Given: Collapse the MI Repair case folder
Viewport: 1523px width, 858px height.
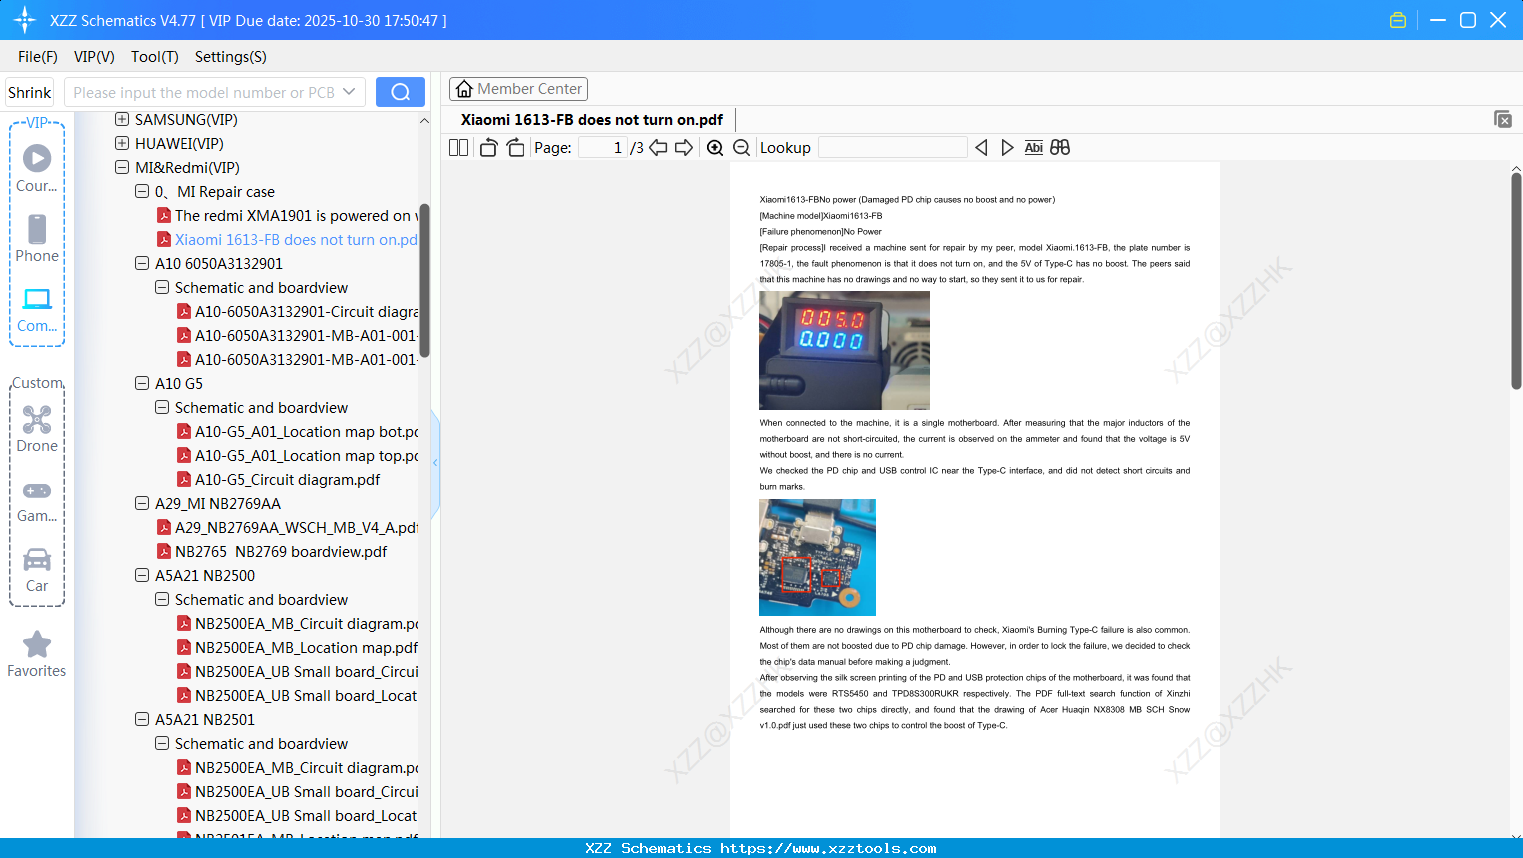Looking at the screenshot, I should 142,192.
